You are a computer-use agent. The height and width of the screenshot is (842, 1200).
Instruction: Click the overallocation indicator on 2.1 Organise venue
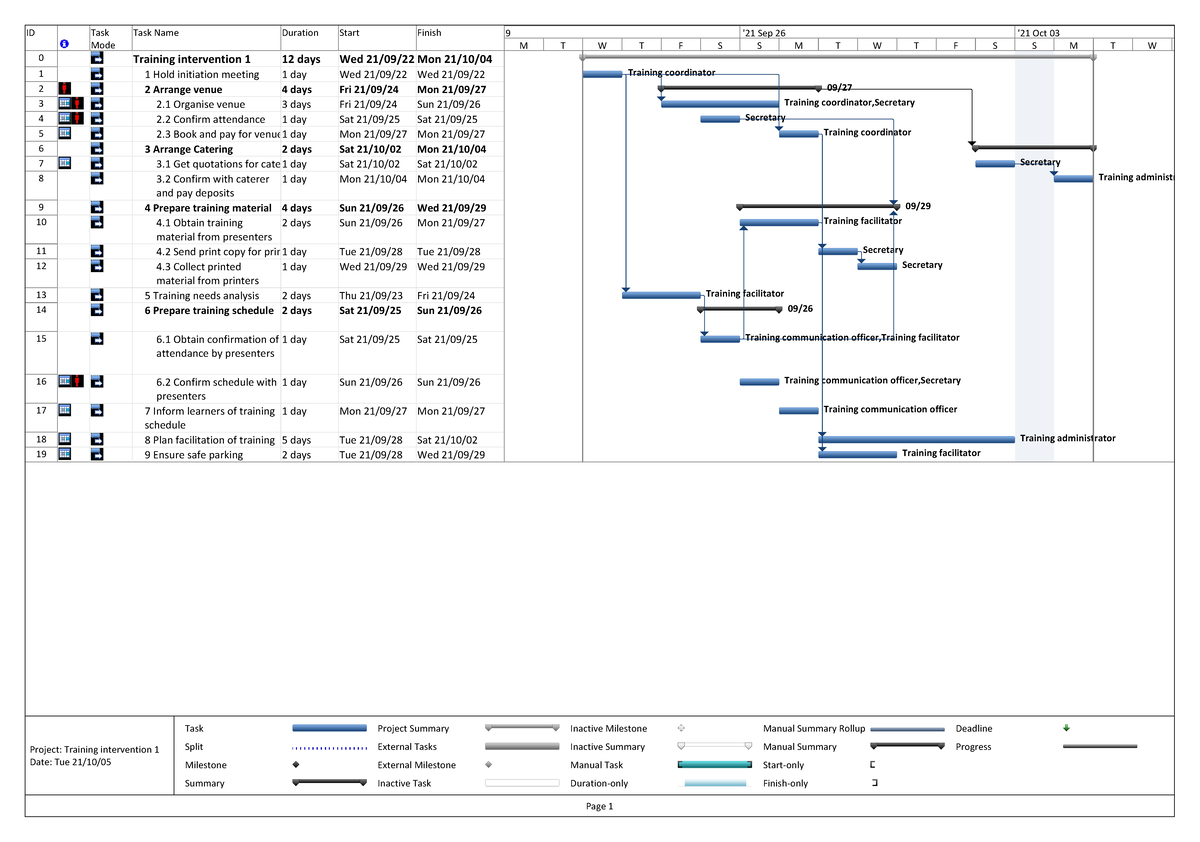[75, 104]
